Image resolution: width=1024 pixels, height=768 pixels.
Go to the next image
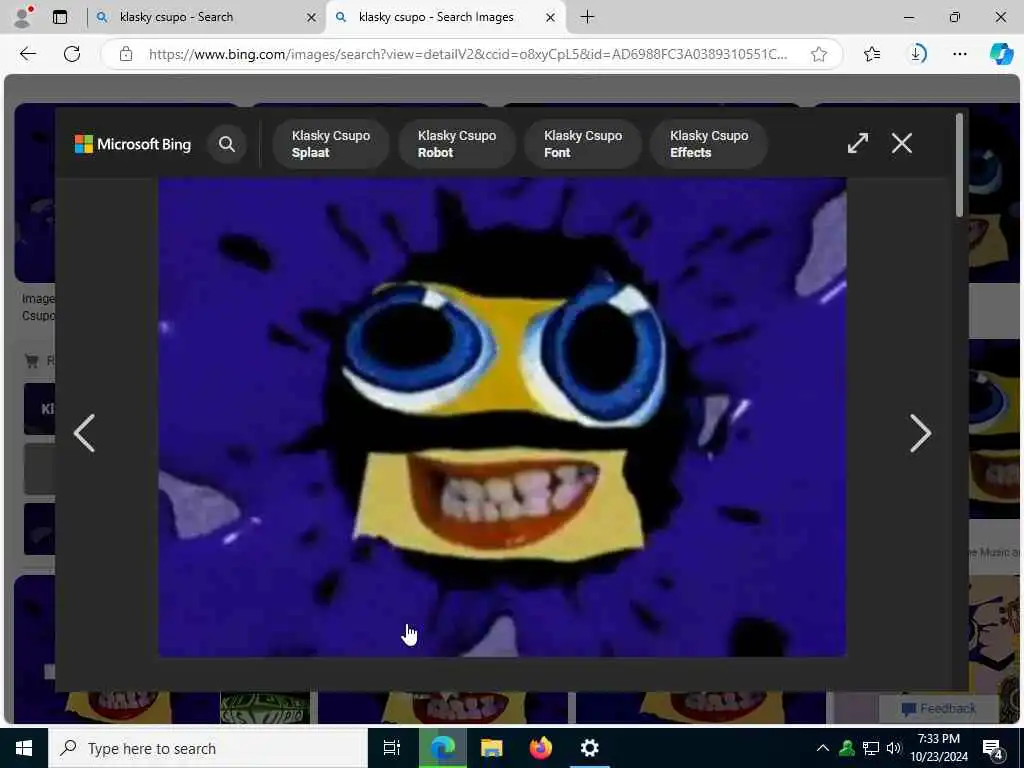920,433
